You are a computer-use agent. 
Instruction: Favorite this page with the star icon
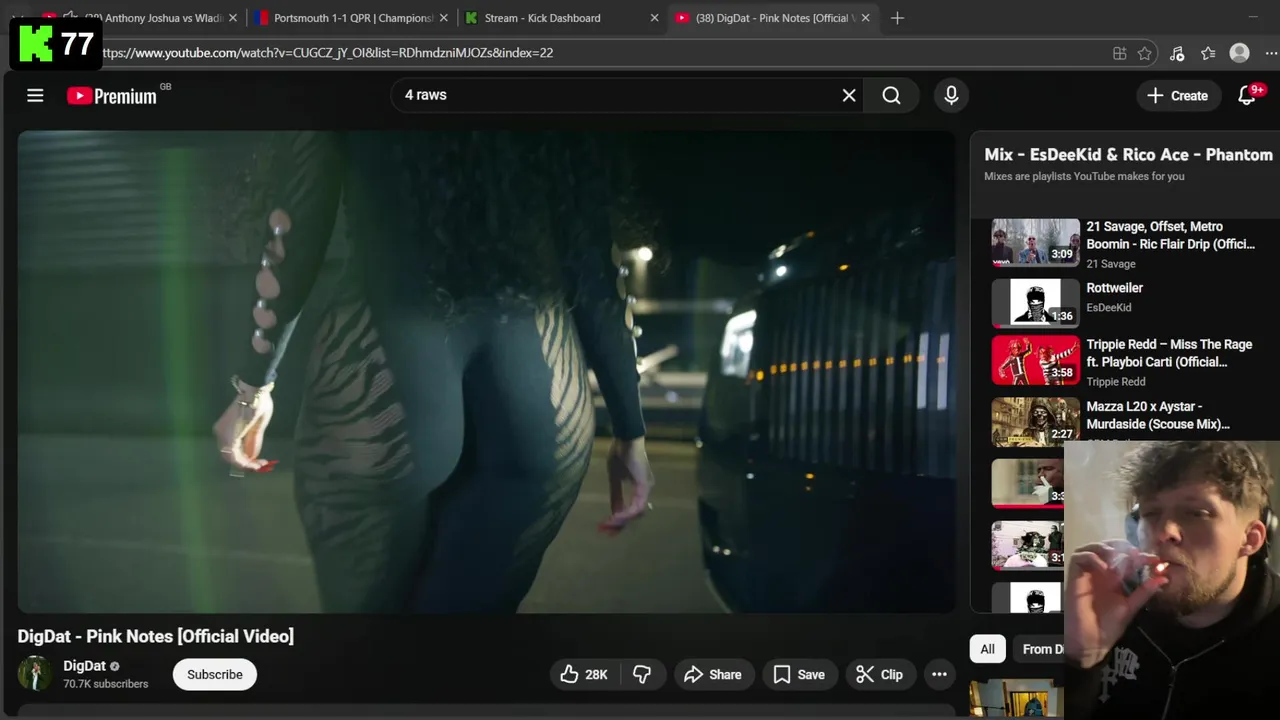tap(1145, 53)
